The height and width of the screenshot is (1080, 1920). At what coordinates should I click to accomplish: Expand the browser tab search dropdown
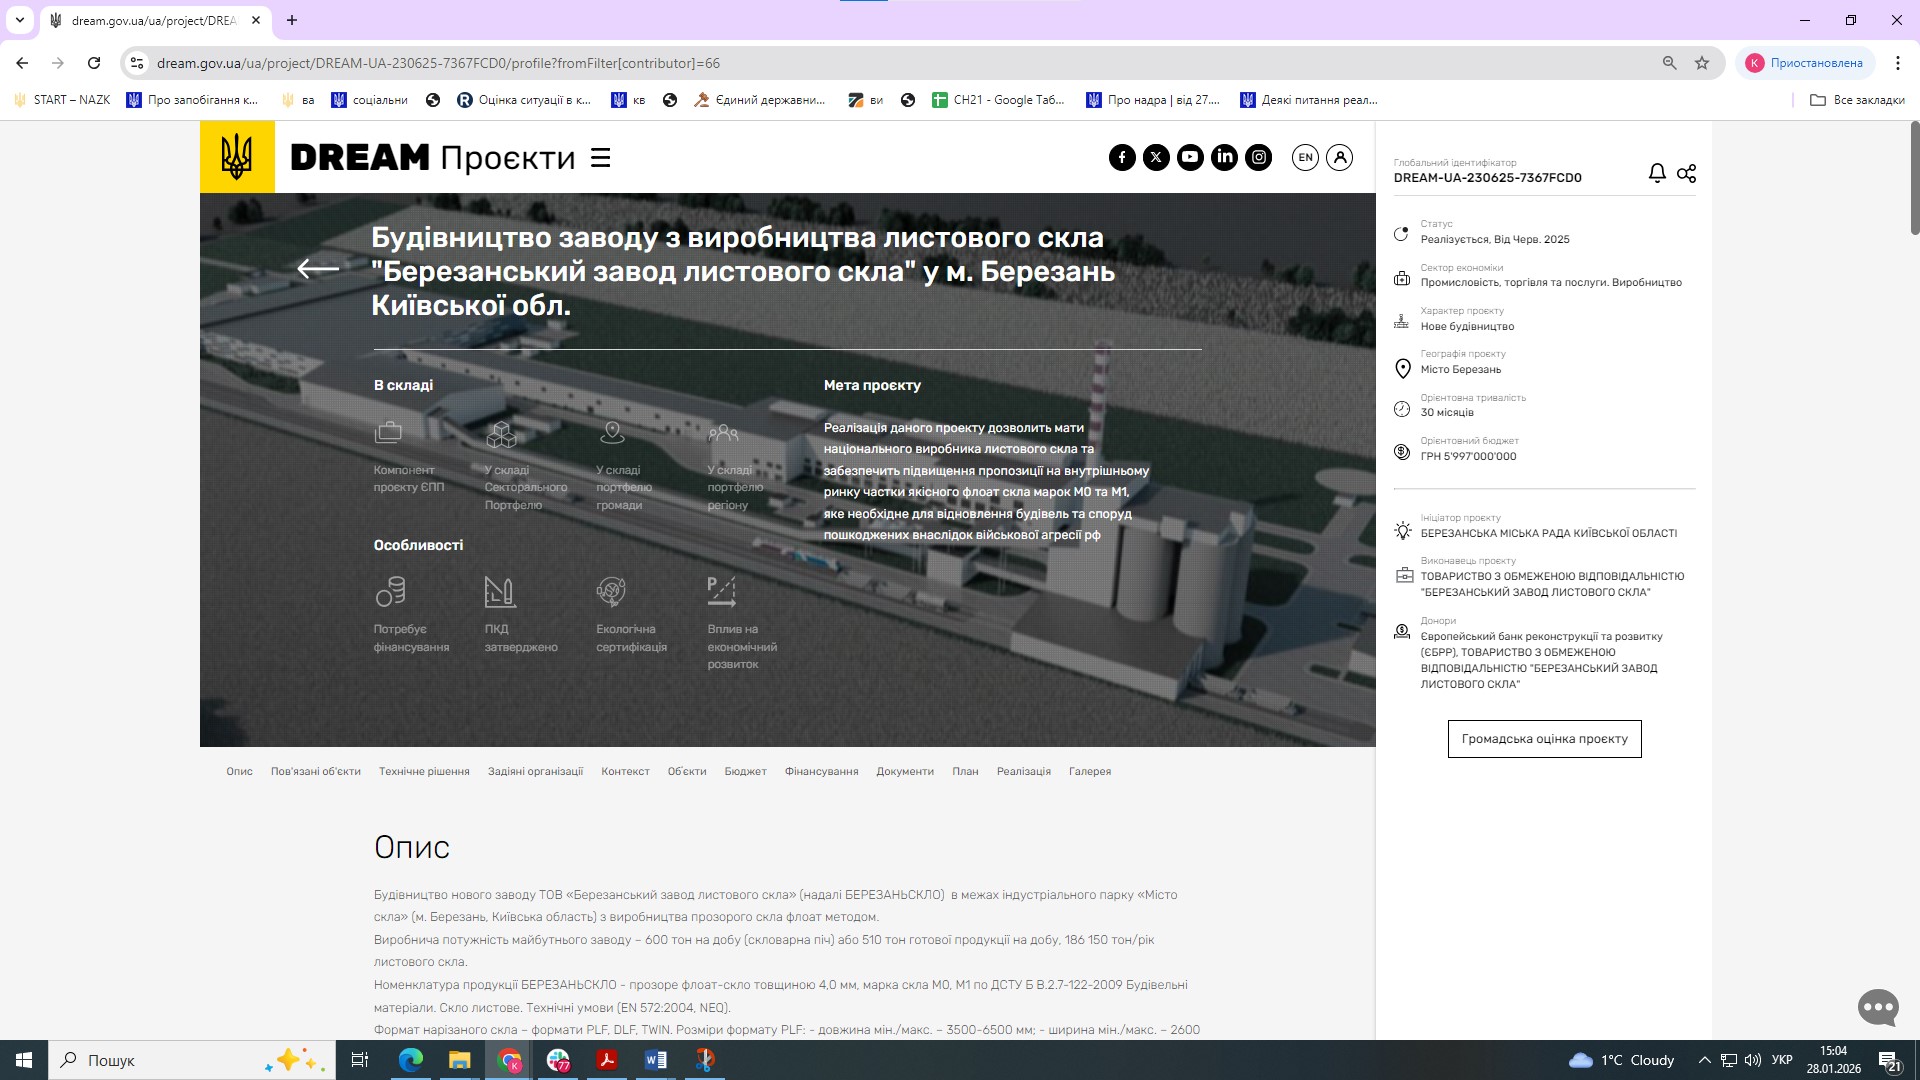click(19, 20)
